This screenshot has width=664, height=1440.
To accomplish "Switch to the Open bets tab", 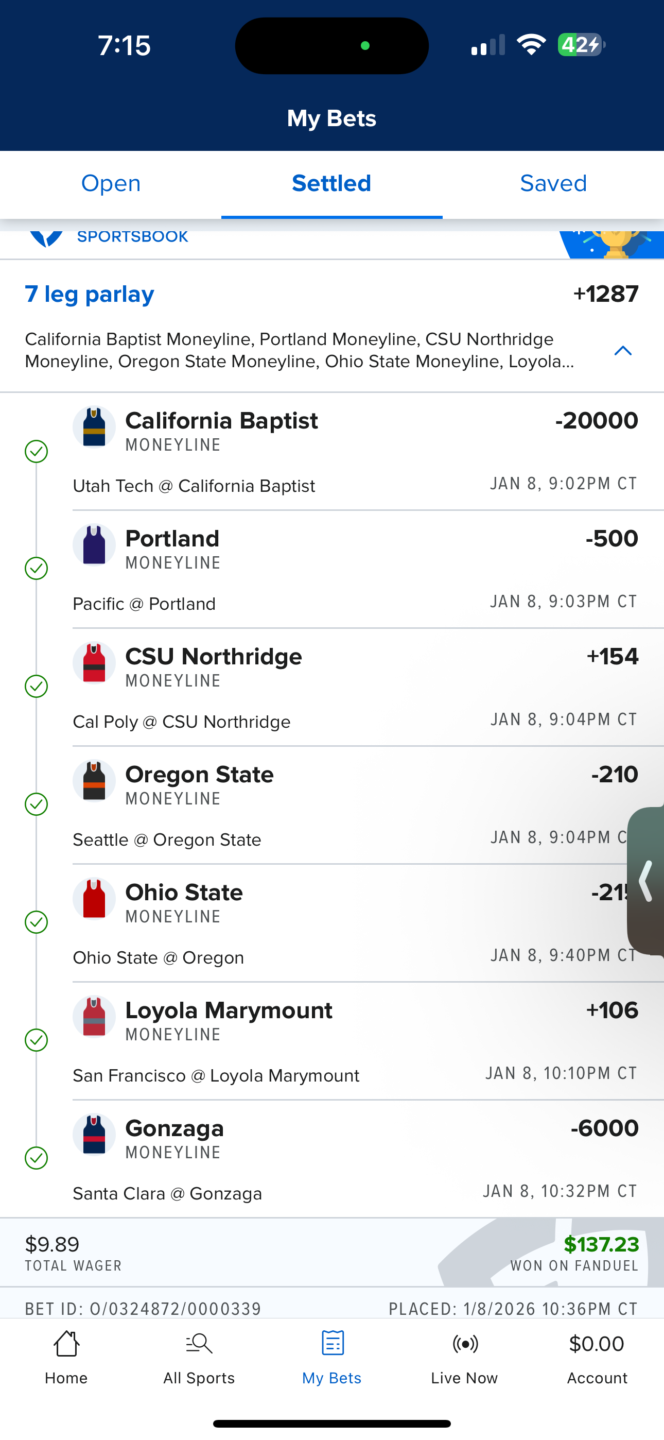I will (x=111, y=184).
